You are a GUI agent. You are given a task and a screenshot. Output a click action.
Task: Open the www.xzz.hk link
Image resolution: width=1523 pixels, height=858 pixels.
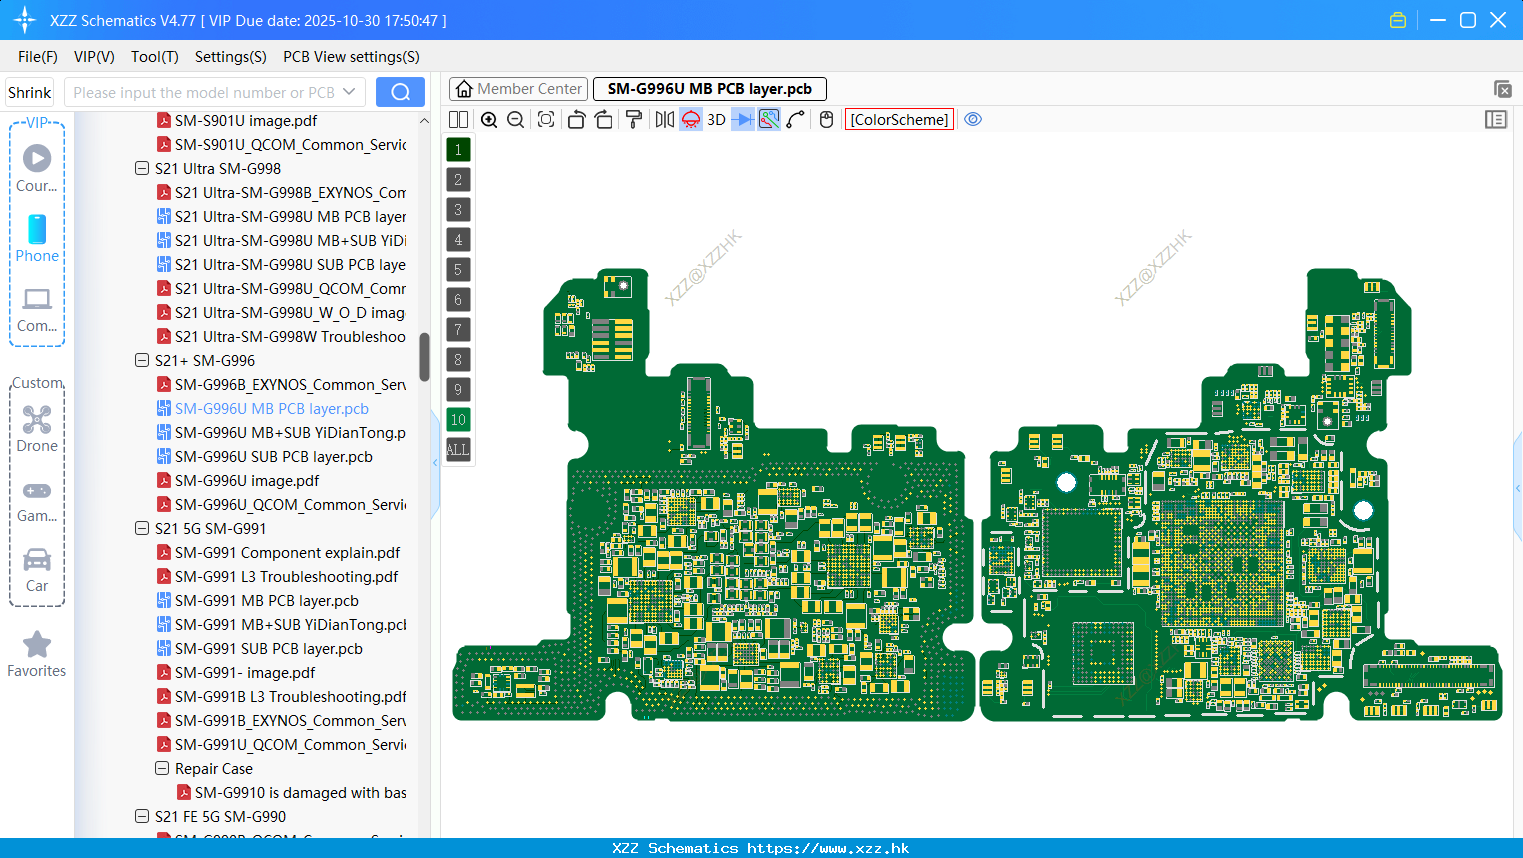pyautogui.click(x=828, y=848)
